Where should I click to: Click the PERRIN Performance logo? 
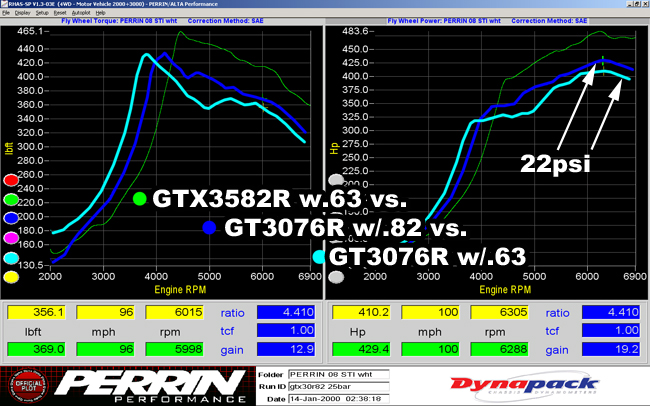tap(149, 386)
